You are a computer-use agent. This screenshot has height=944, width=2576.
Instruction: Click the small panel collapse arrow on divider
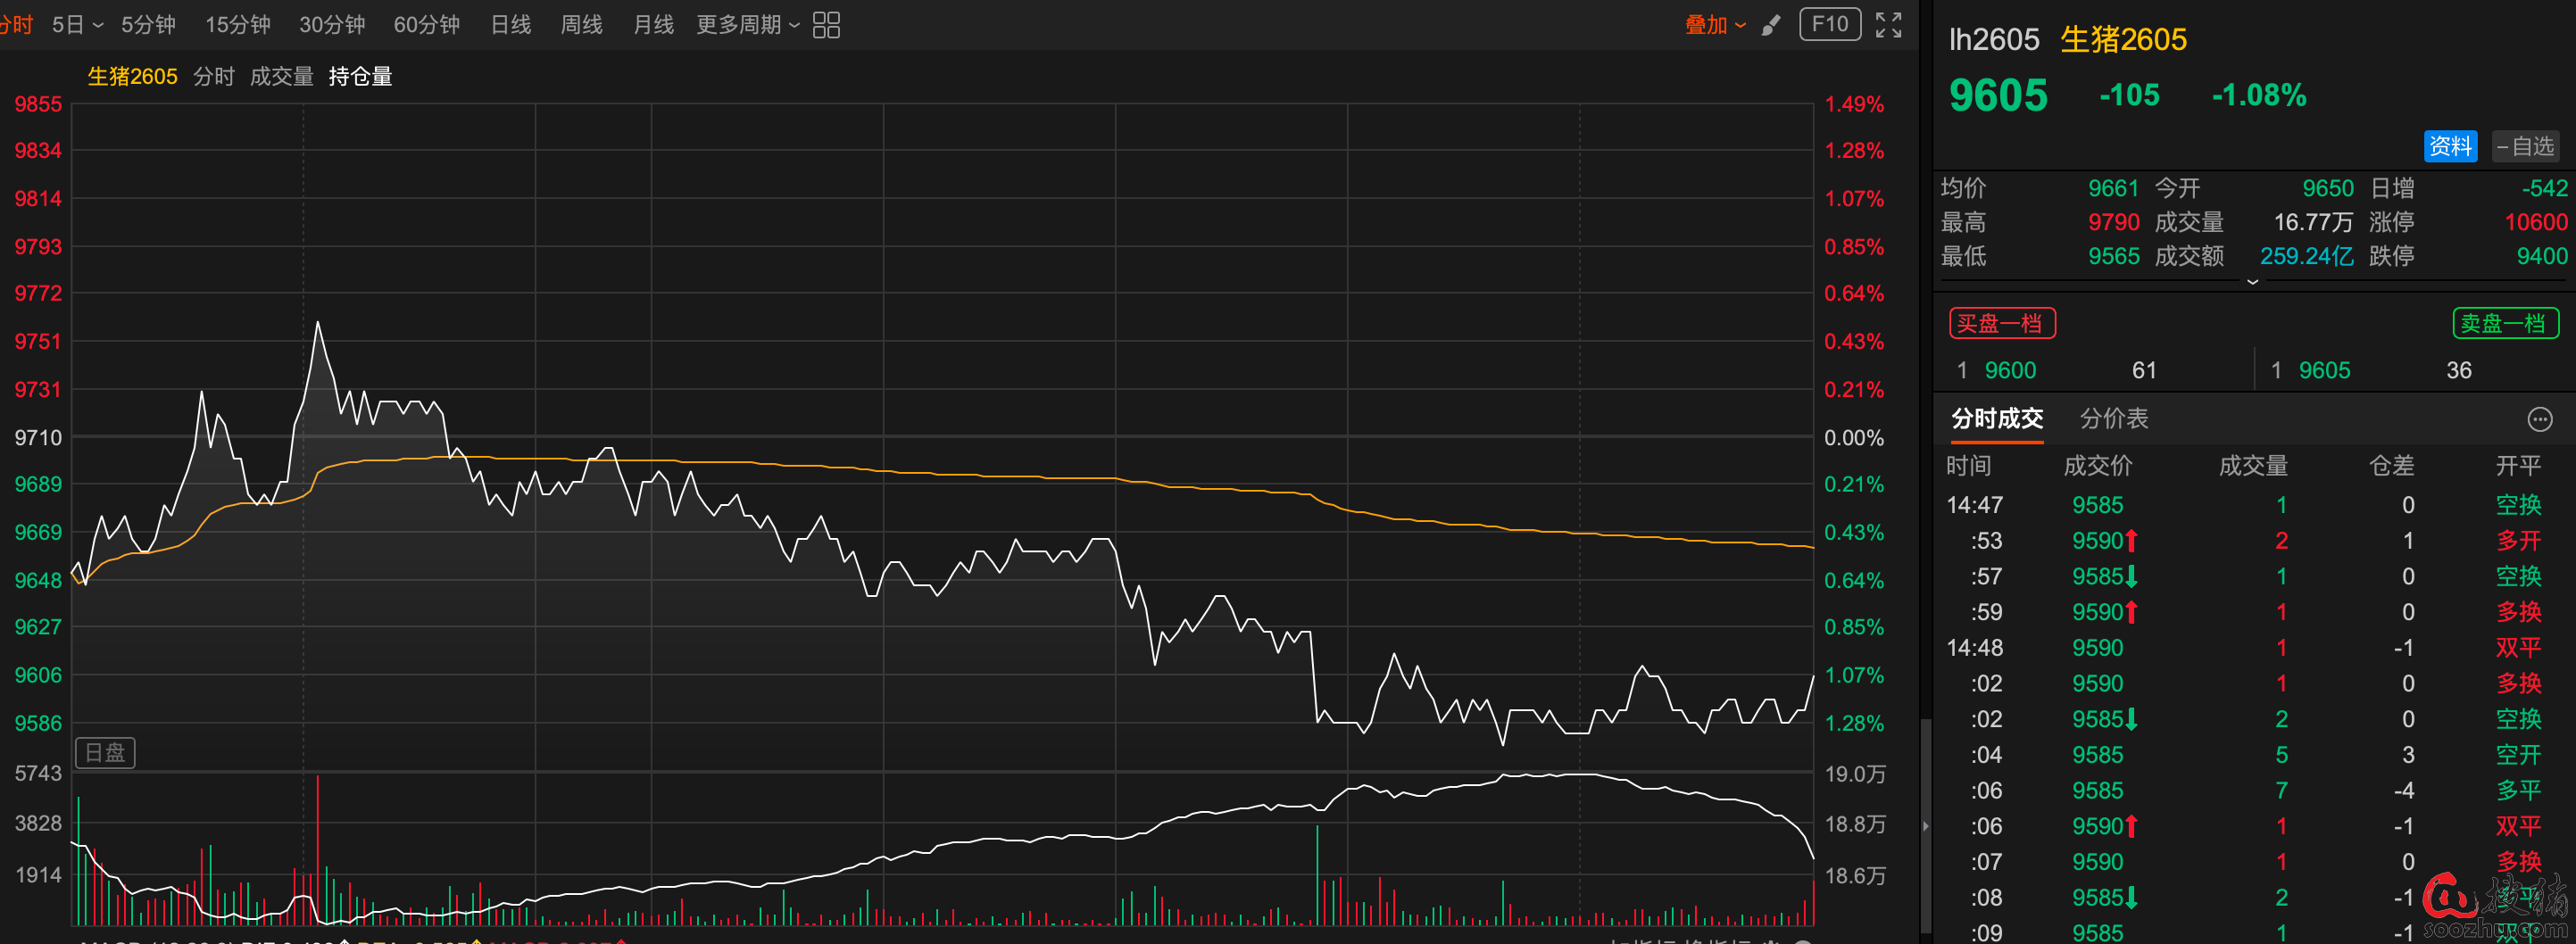(1925, 826)
